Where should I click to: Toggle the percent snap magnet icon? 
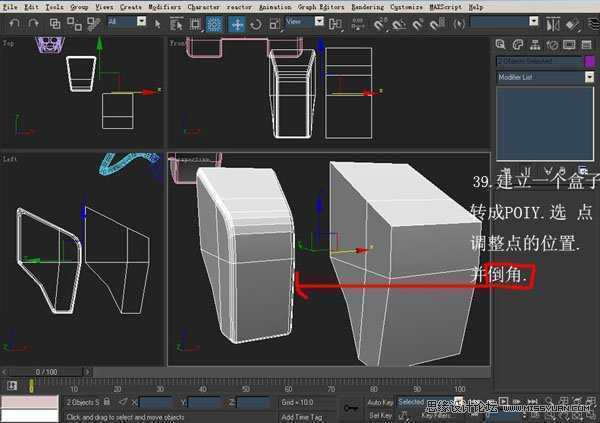[x=418, y=24]
